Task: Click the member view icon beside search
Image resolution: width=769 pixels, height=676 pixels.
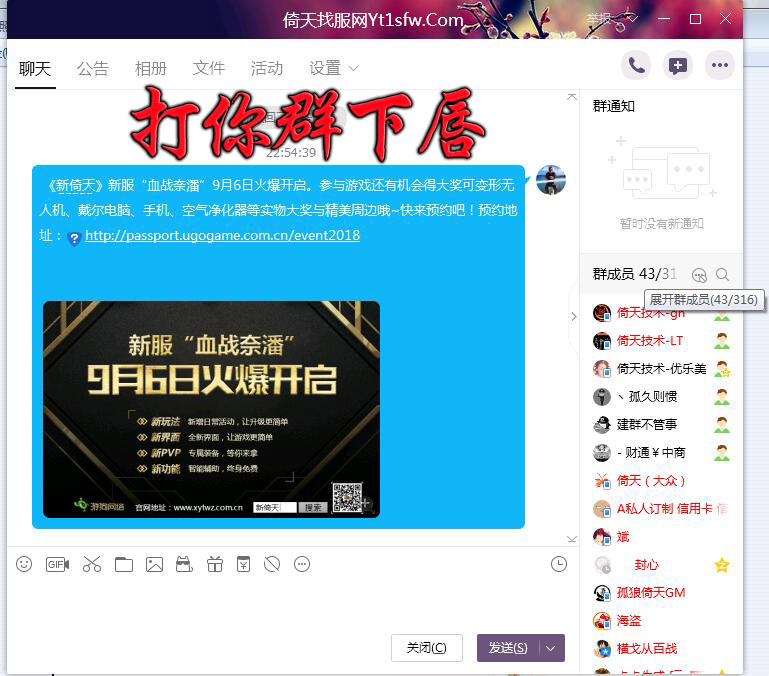Action: [x=699, y=275]
